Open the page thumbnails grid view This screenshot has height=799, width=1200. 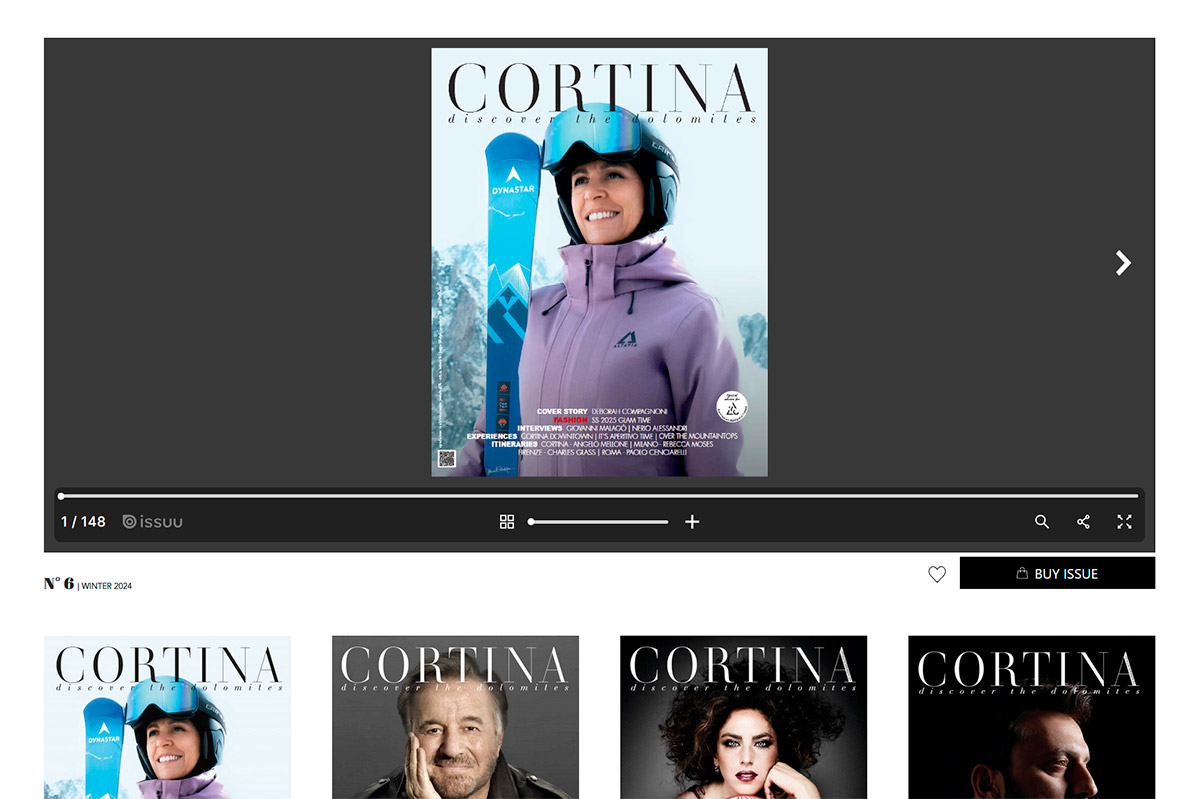507,522
